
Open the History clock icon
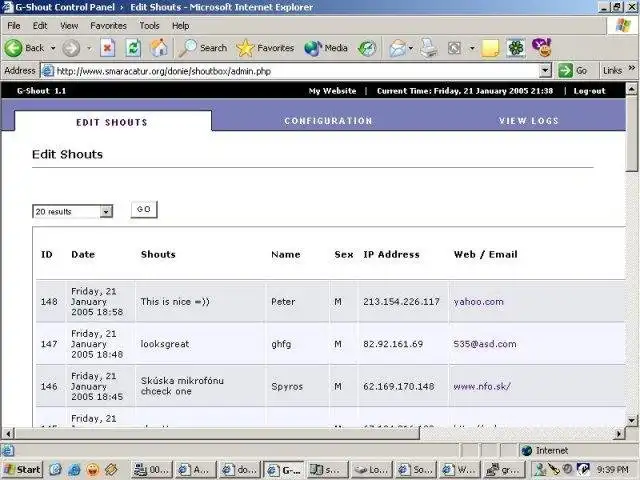tap(367, 48)
